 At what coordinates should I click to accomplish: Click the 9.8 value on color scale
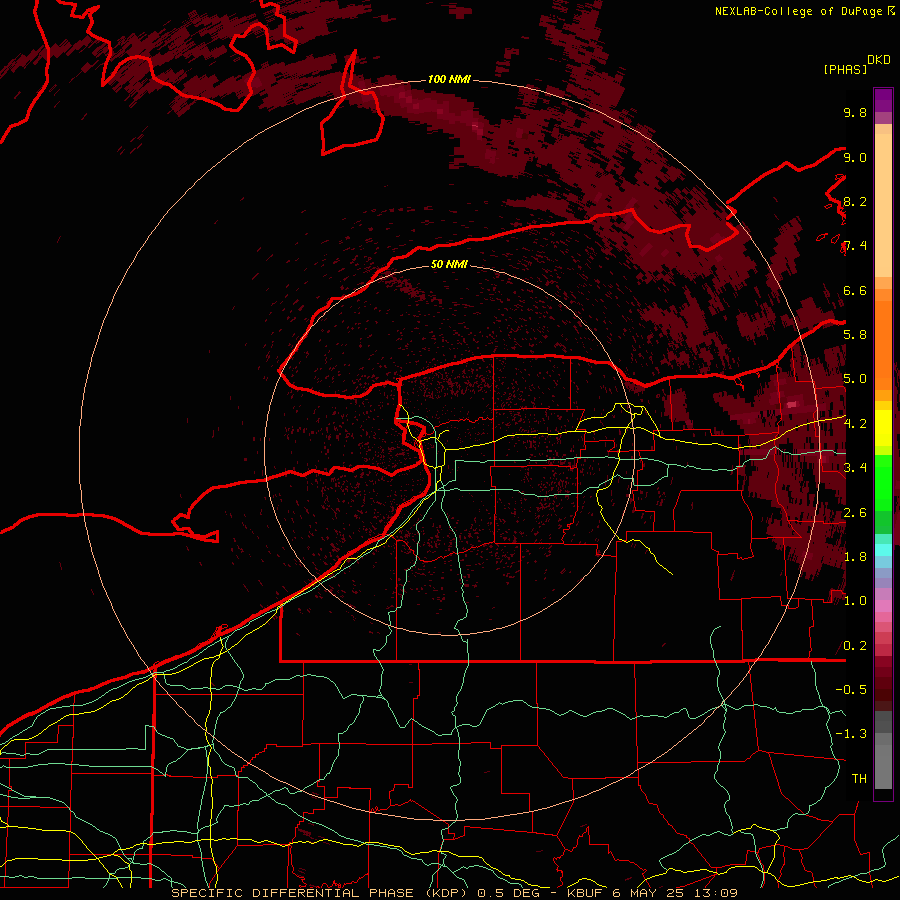coord(855,112)
